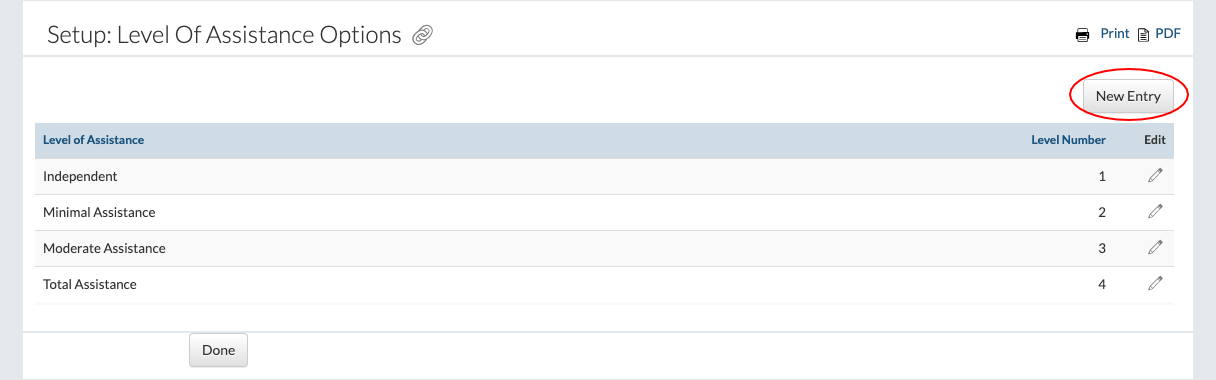This screenshot has width=1216, height=380.
Task: Open the PDF link
Action: coord(1168,34)
